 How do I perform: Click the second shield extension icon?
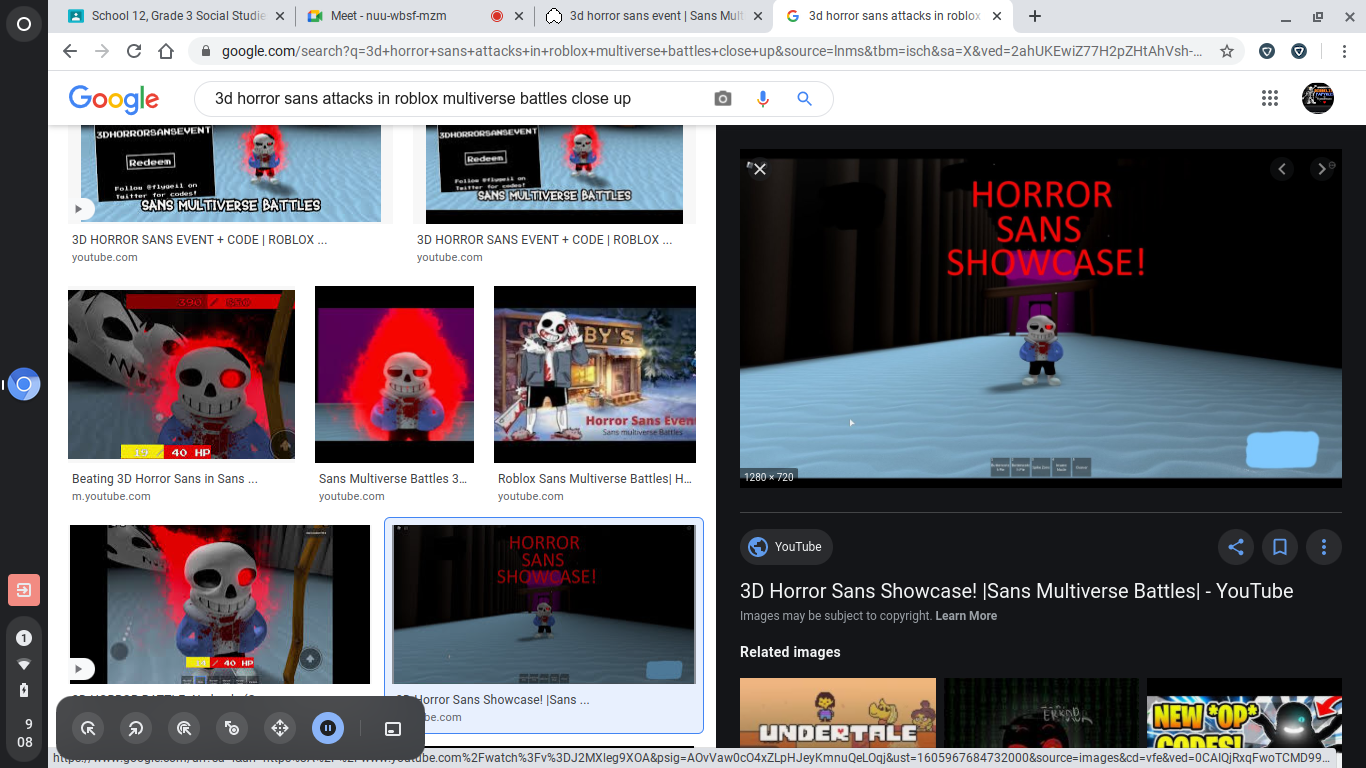pyautogui.click(x=1299, y=51)
